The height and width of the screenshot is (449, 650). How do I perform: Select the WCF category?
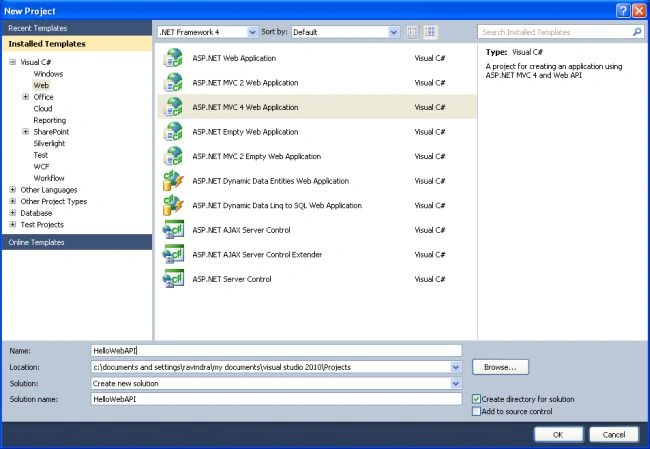pyautogui.click(x=41, y=167)
